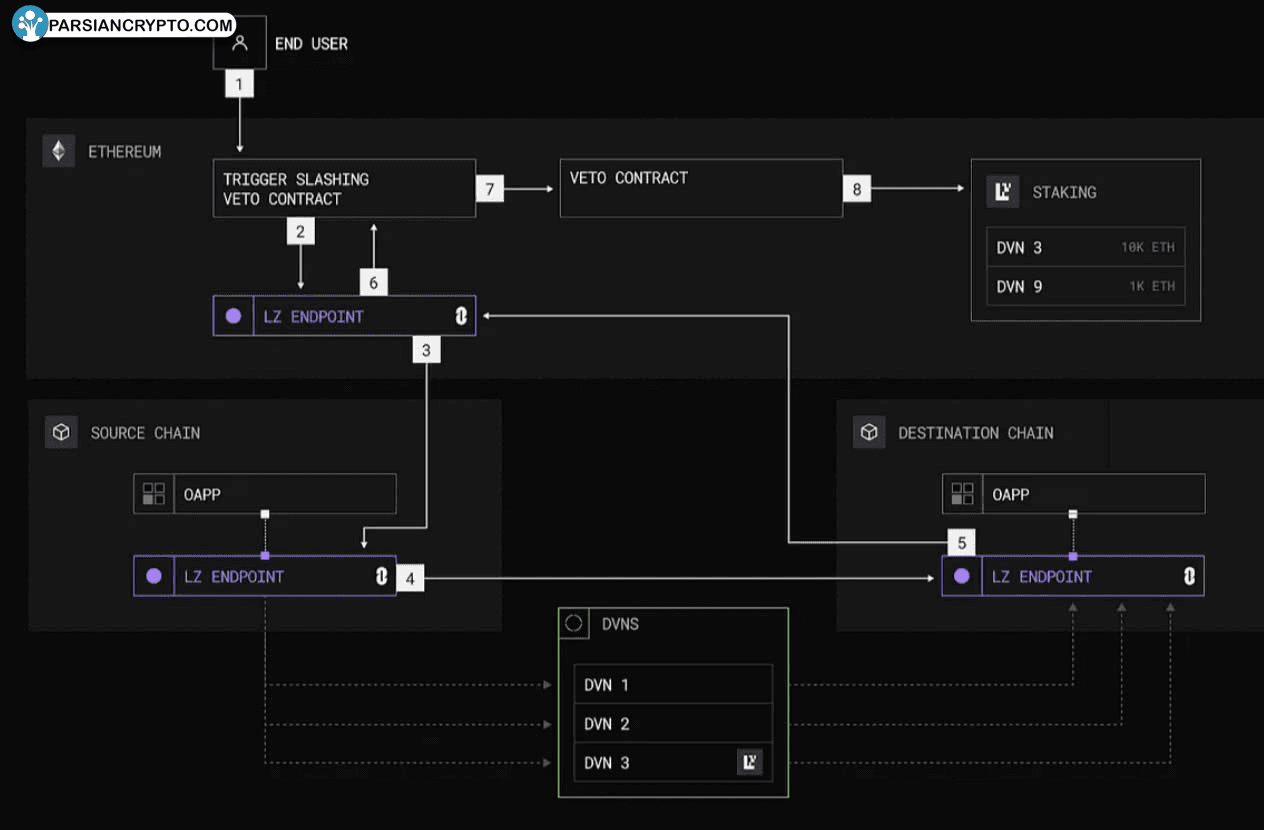Click the DVN 3 10K ETH staking row

tap(1085, 247)
